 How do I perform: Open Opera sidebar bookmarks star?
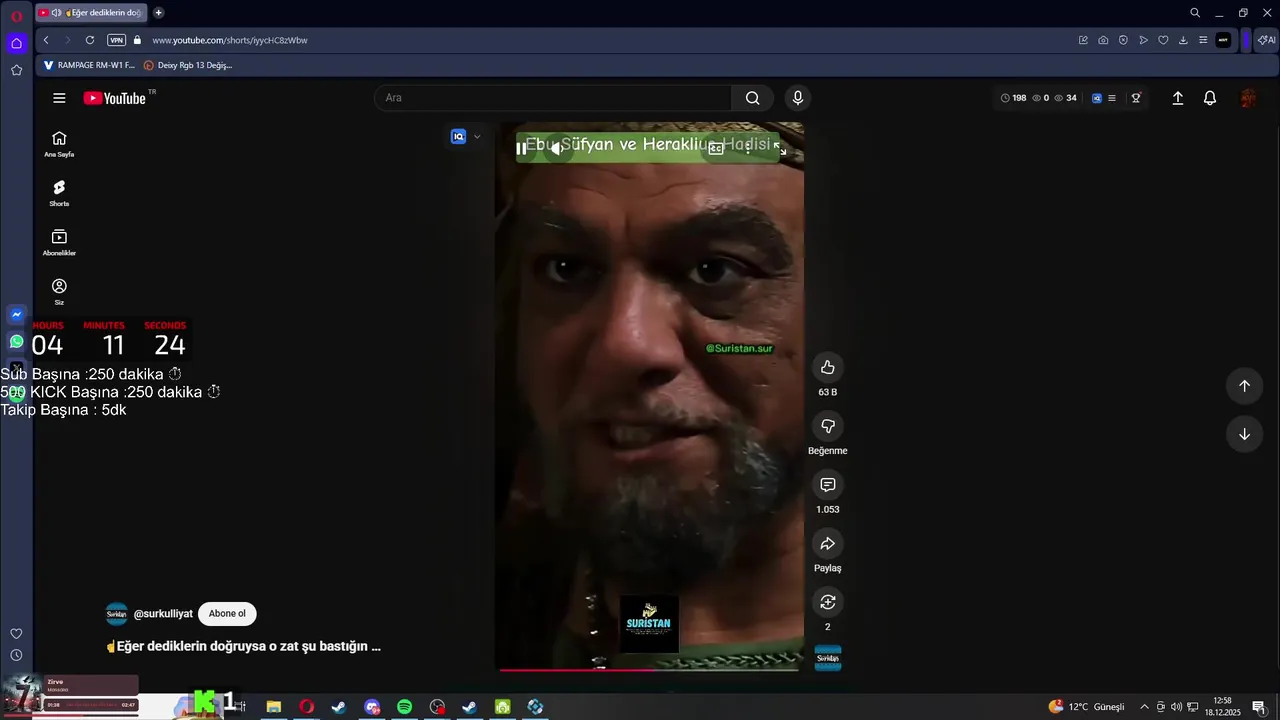[16, 70]
